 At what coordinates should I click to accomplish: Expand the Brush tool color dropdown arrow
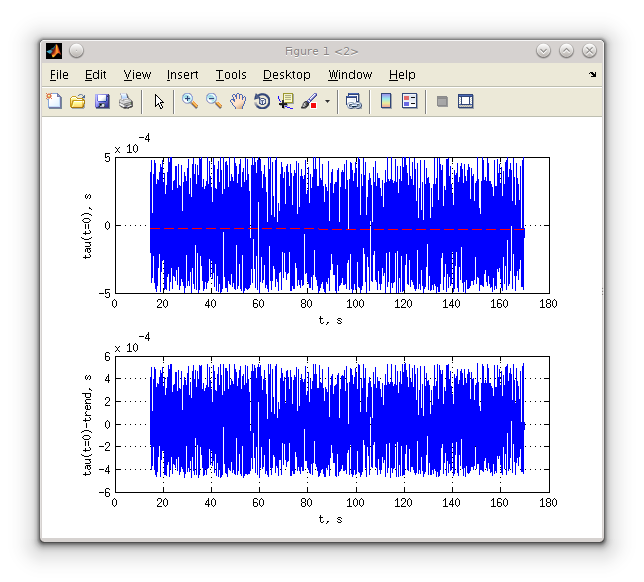coord(327,102)
